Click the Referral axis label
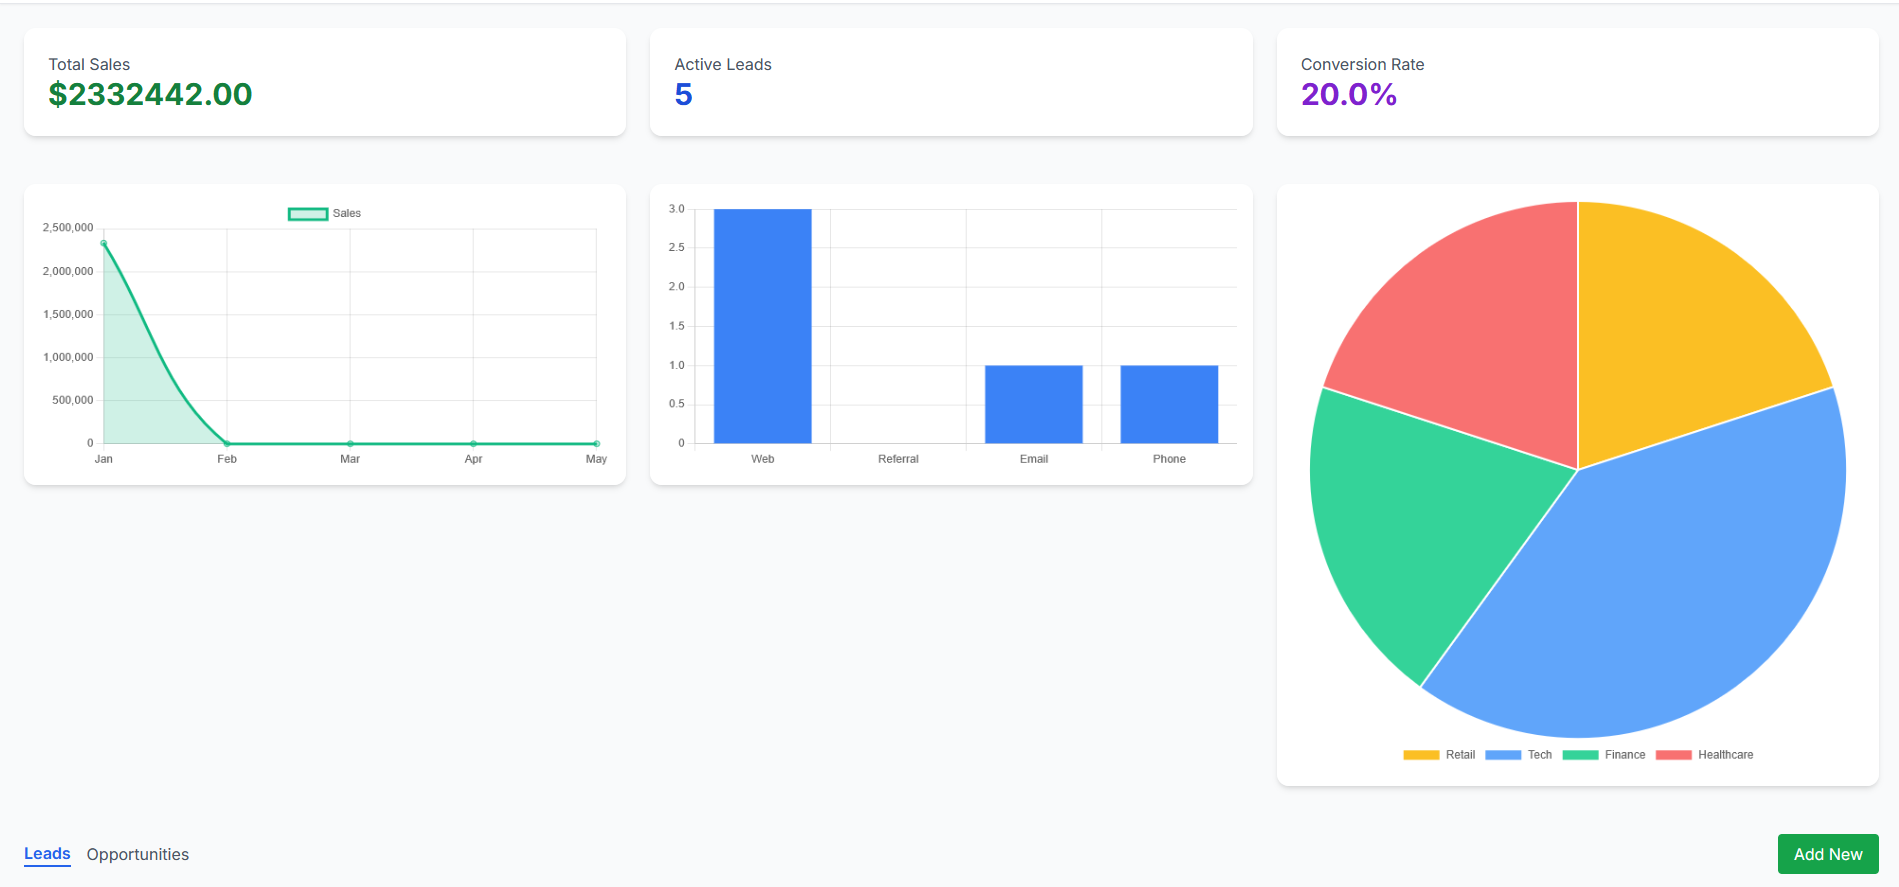This screenshot has height=887, width=1899. 898,459
